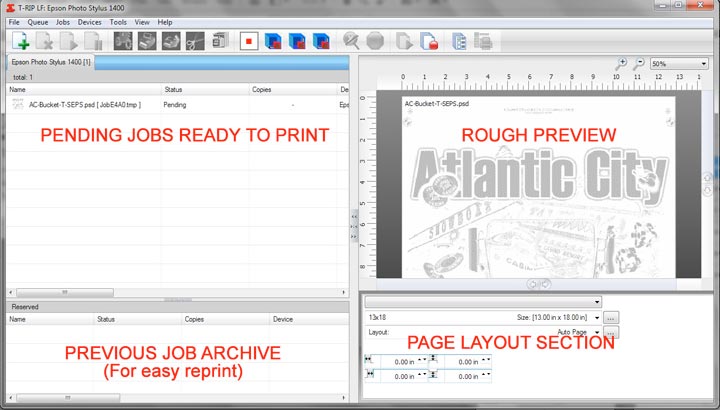Open the Layout Auto Page dropdown
Image resolution: width=720 pixels, height=410 pixels.
(596, 332)
